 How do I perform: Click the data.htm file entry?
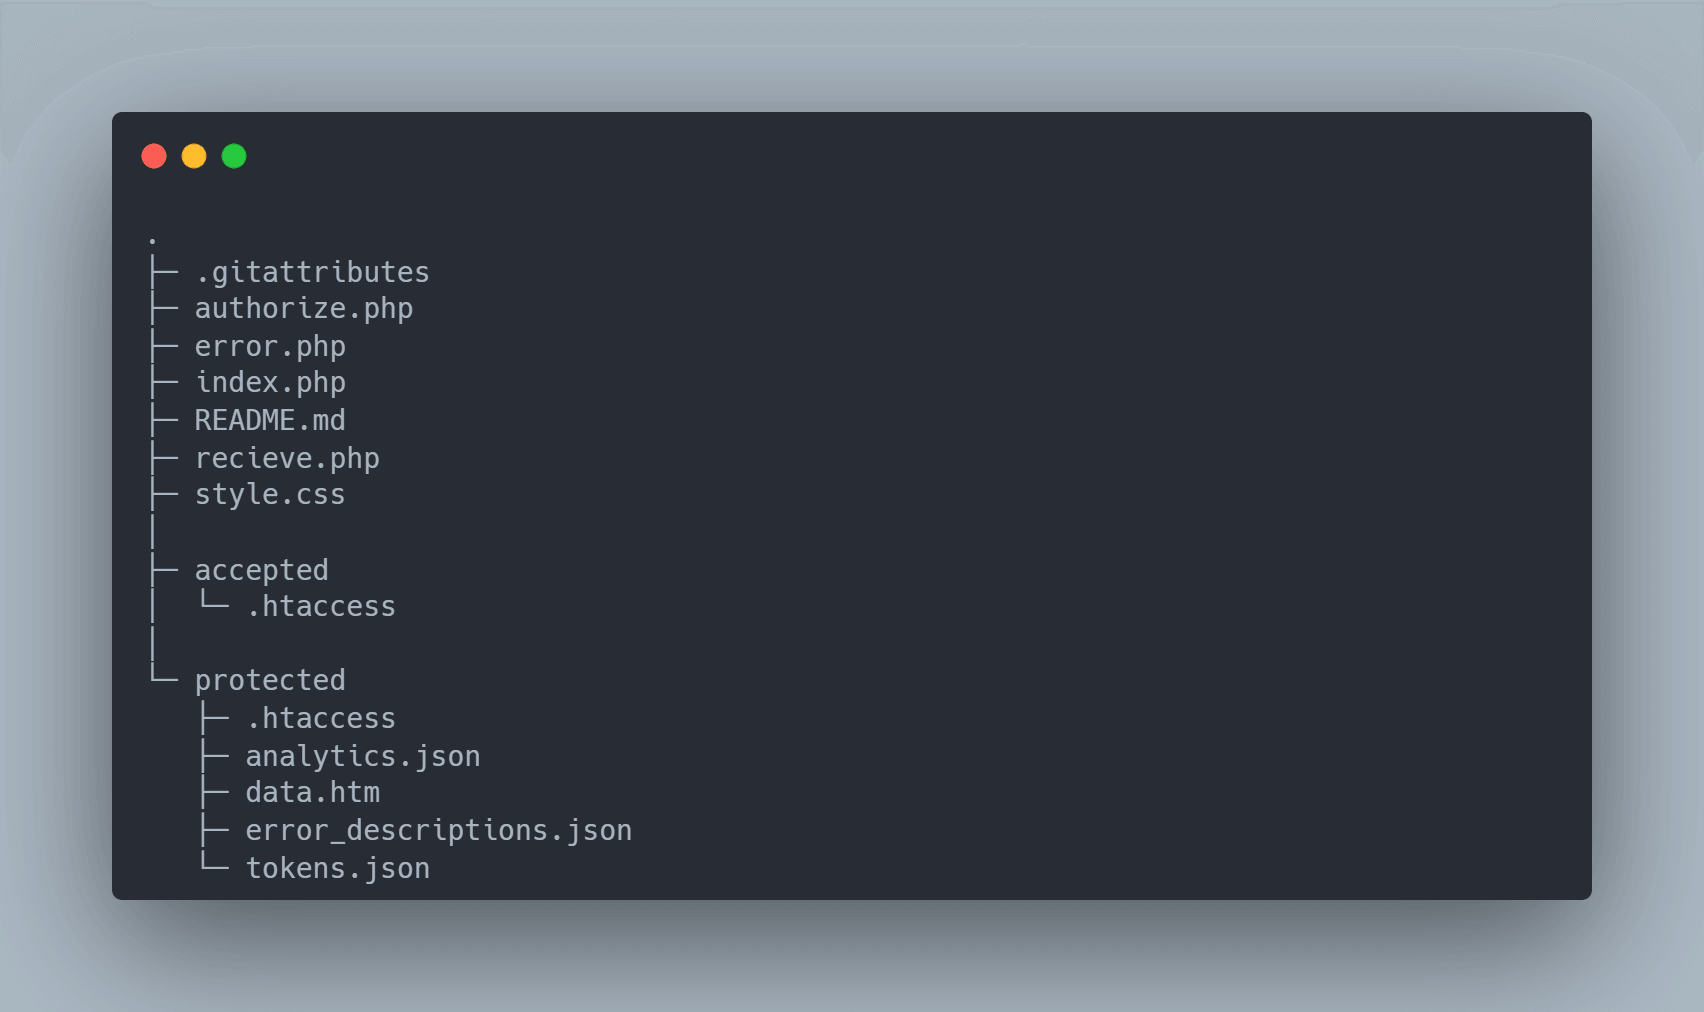[x=312, y=793]
